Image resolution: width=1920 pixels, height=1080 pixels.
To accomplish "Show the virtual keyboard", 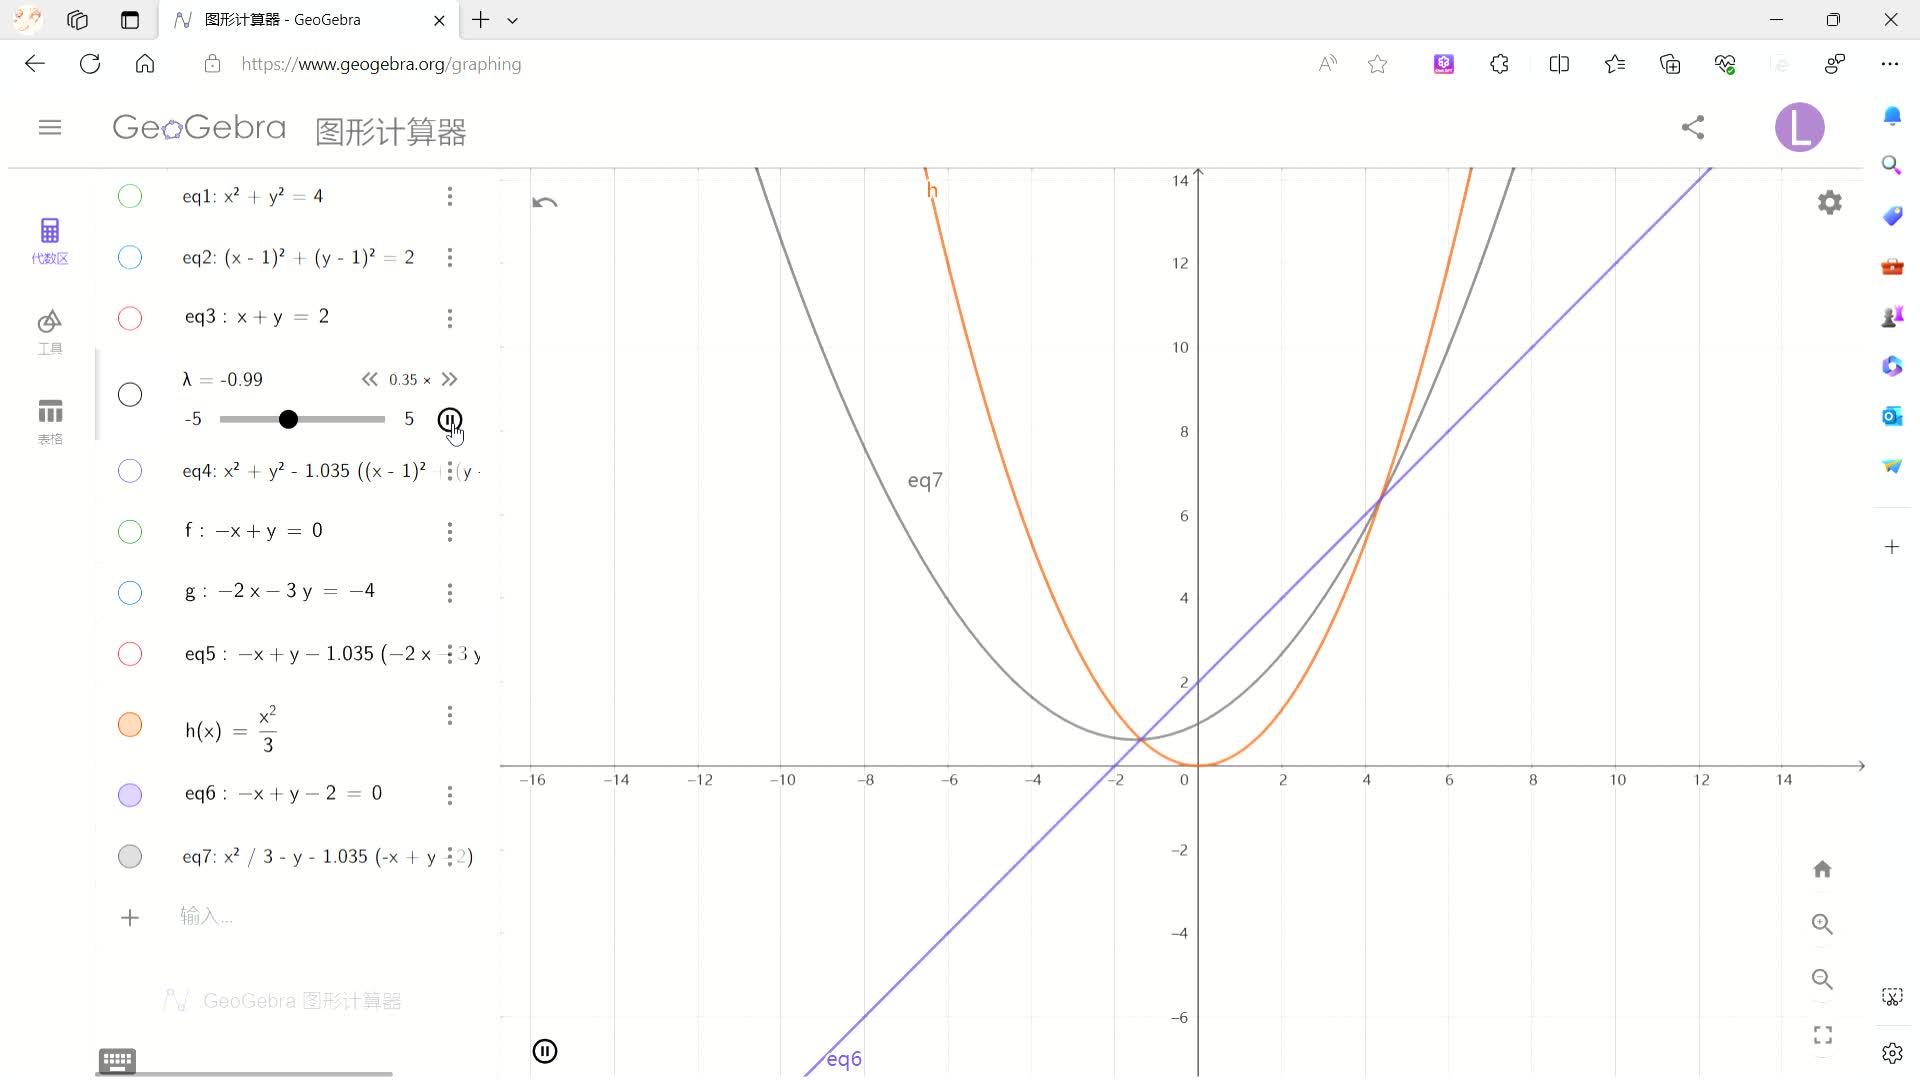I will 117,1060.
